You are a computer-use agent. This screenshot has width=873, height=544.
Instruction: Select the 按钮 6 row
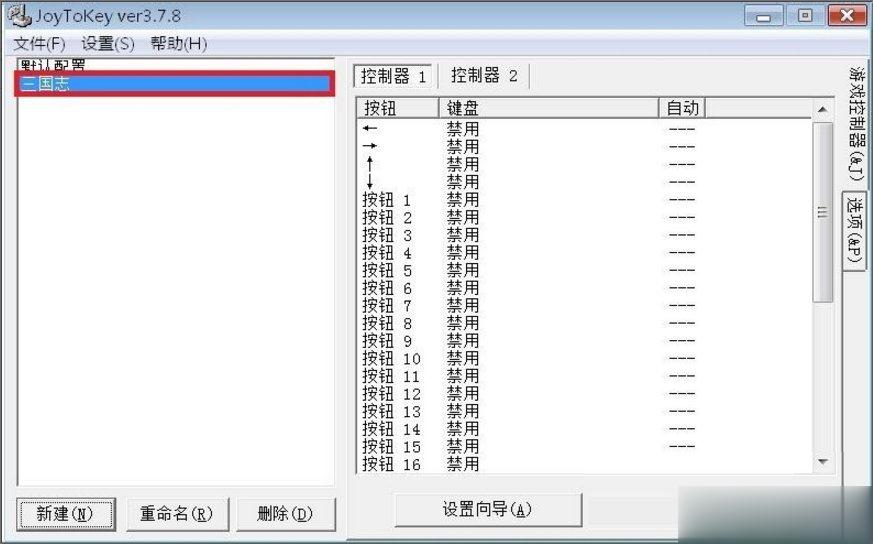583,288
